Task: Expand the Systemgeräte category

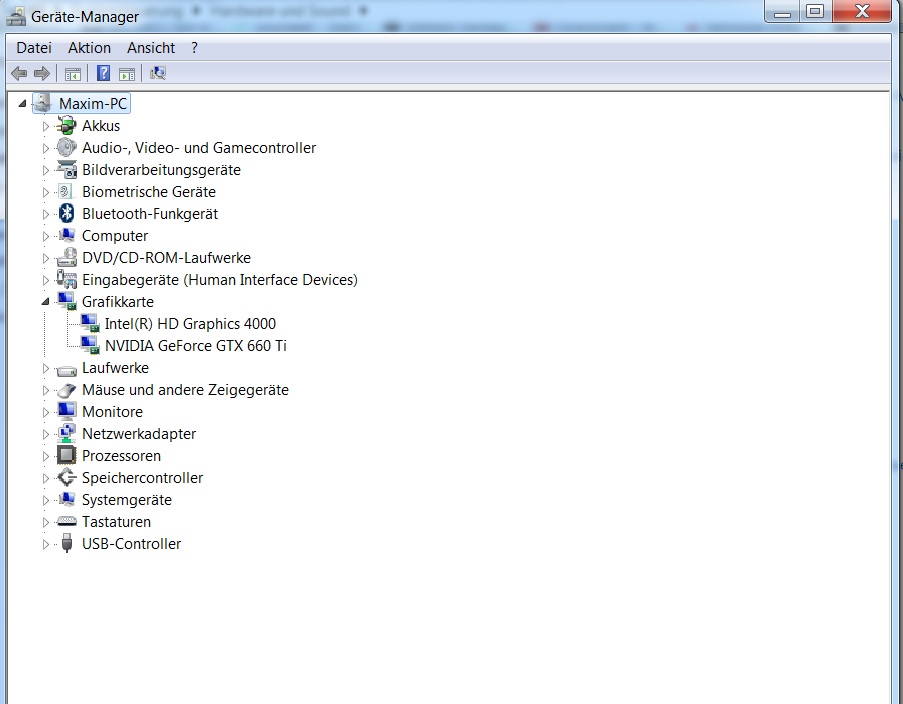Action: click(45, 500)
